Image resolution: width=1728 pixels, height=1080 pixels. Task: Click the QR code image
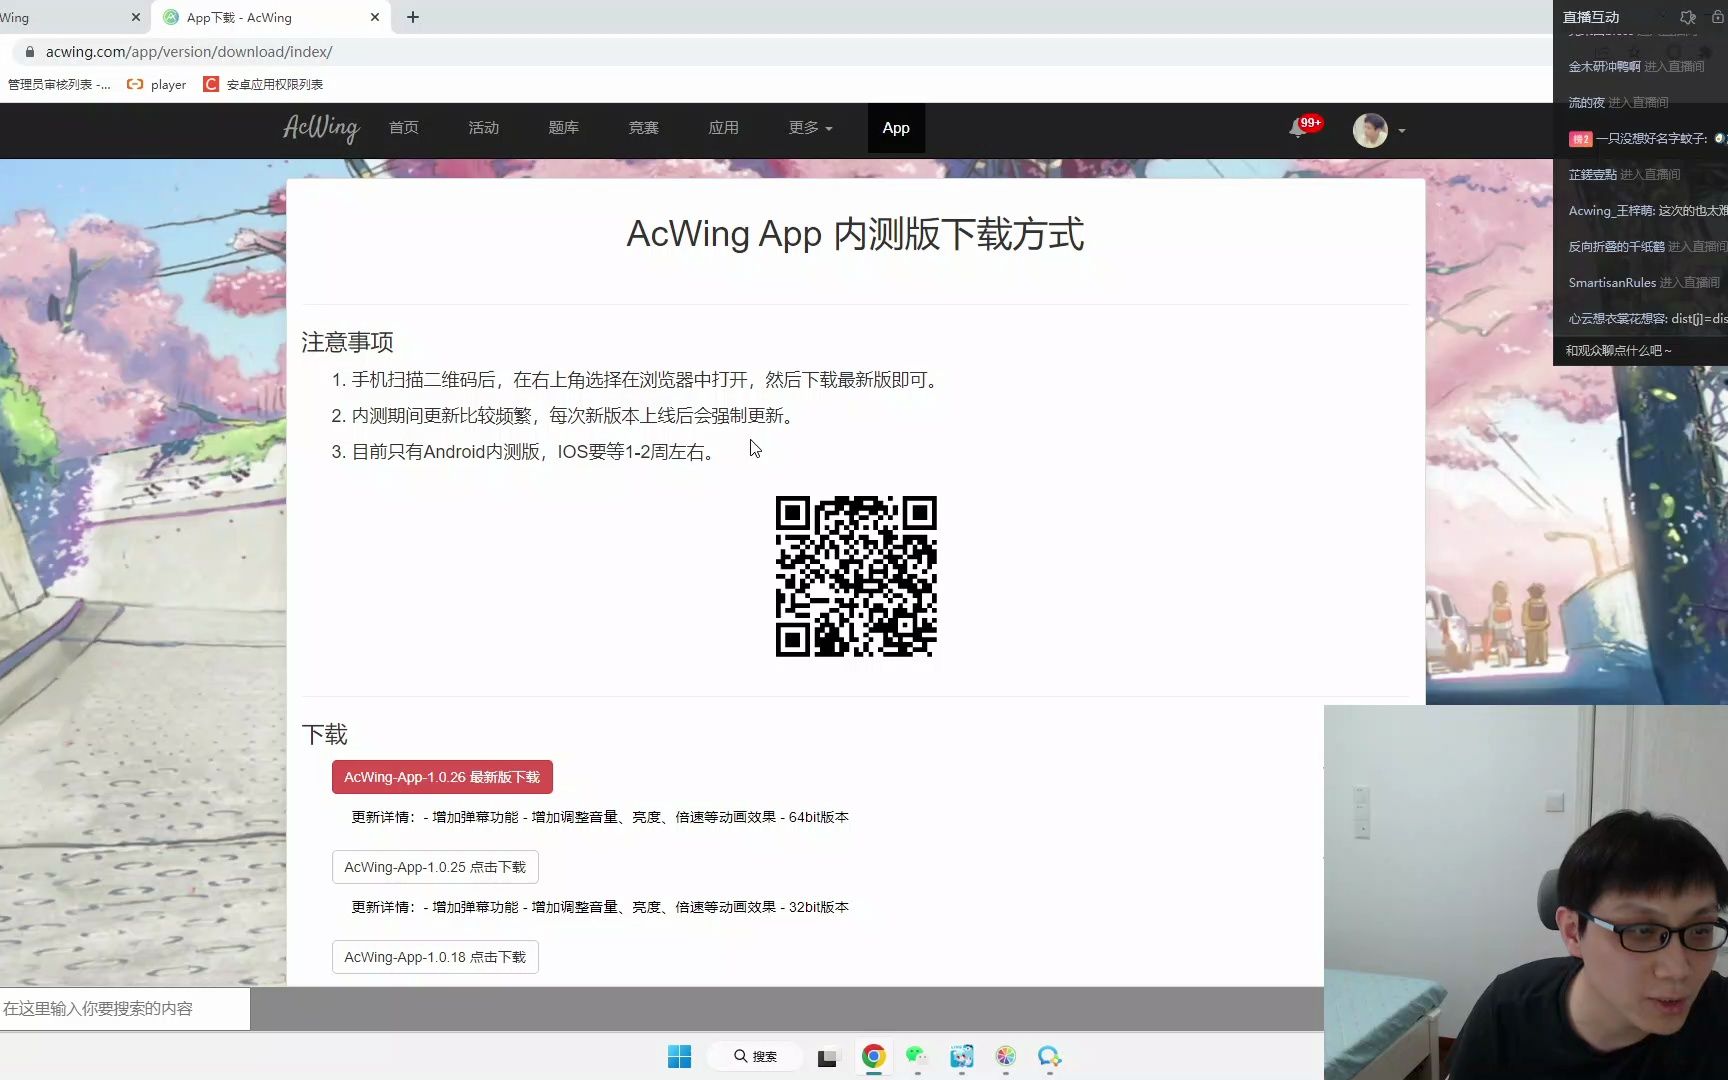point(856,576)
